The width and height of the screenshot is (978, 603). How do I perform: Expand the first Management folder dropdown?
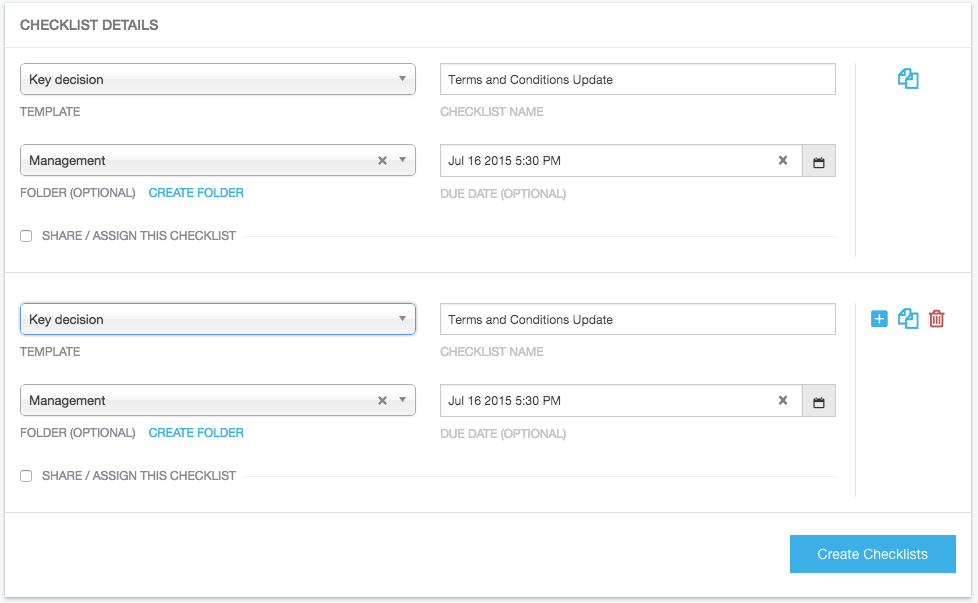tap(402, 161)
